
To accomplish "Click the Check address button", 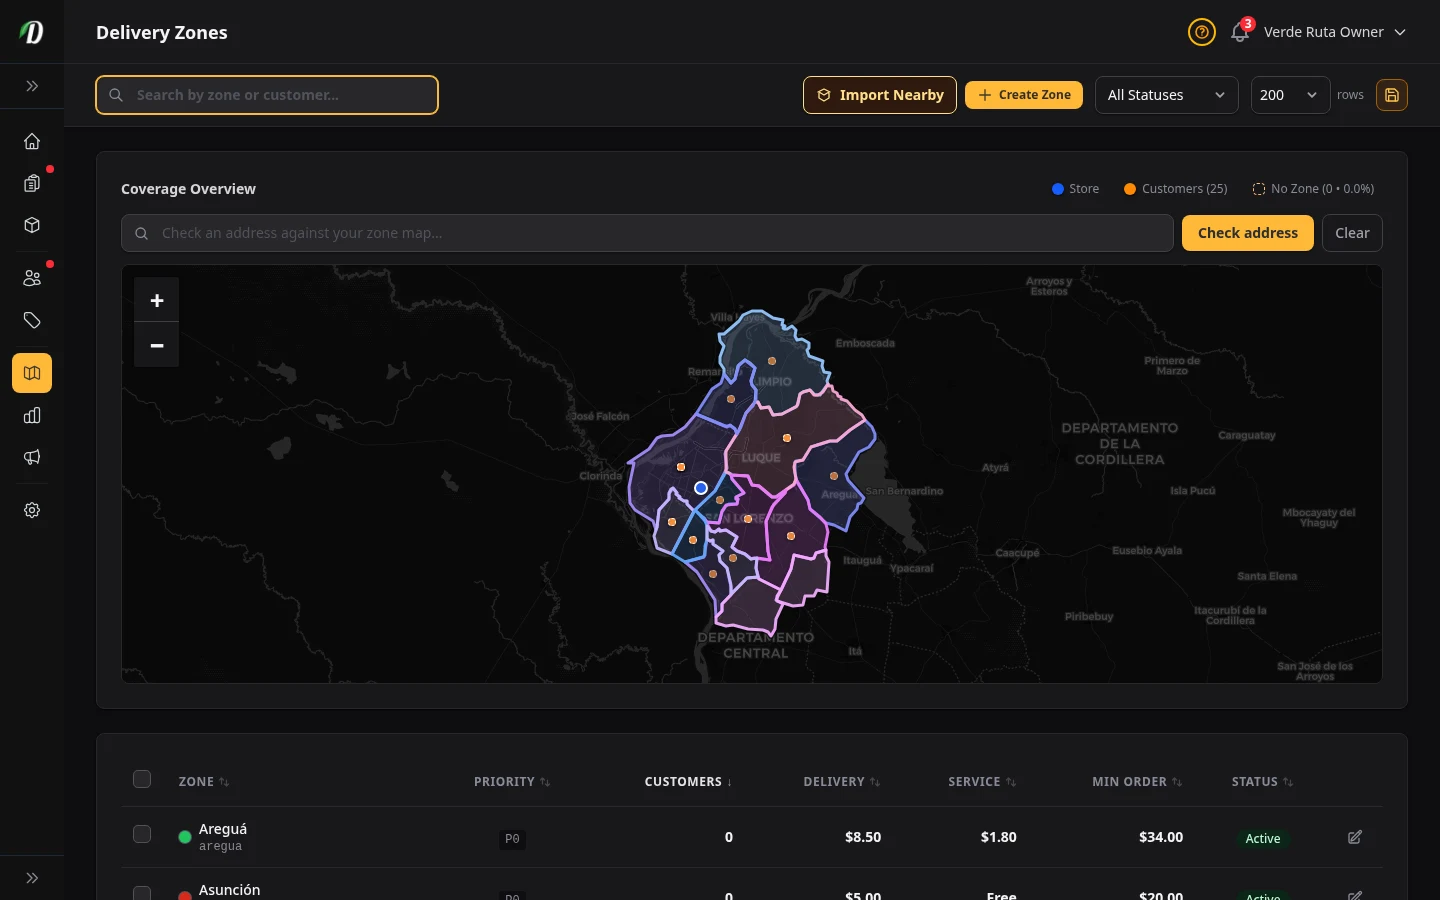I will tap(1247, 233).
